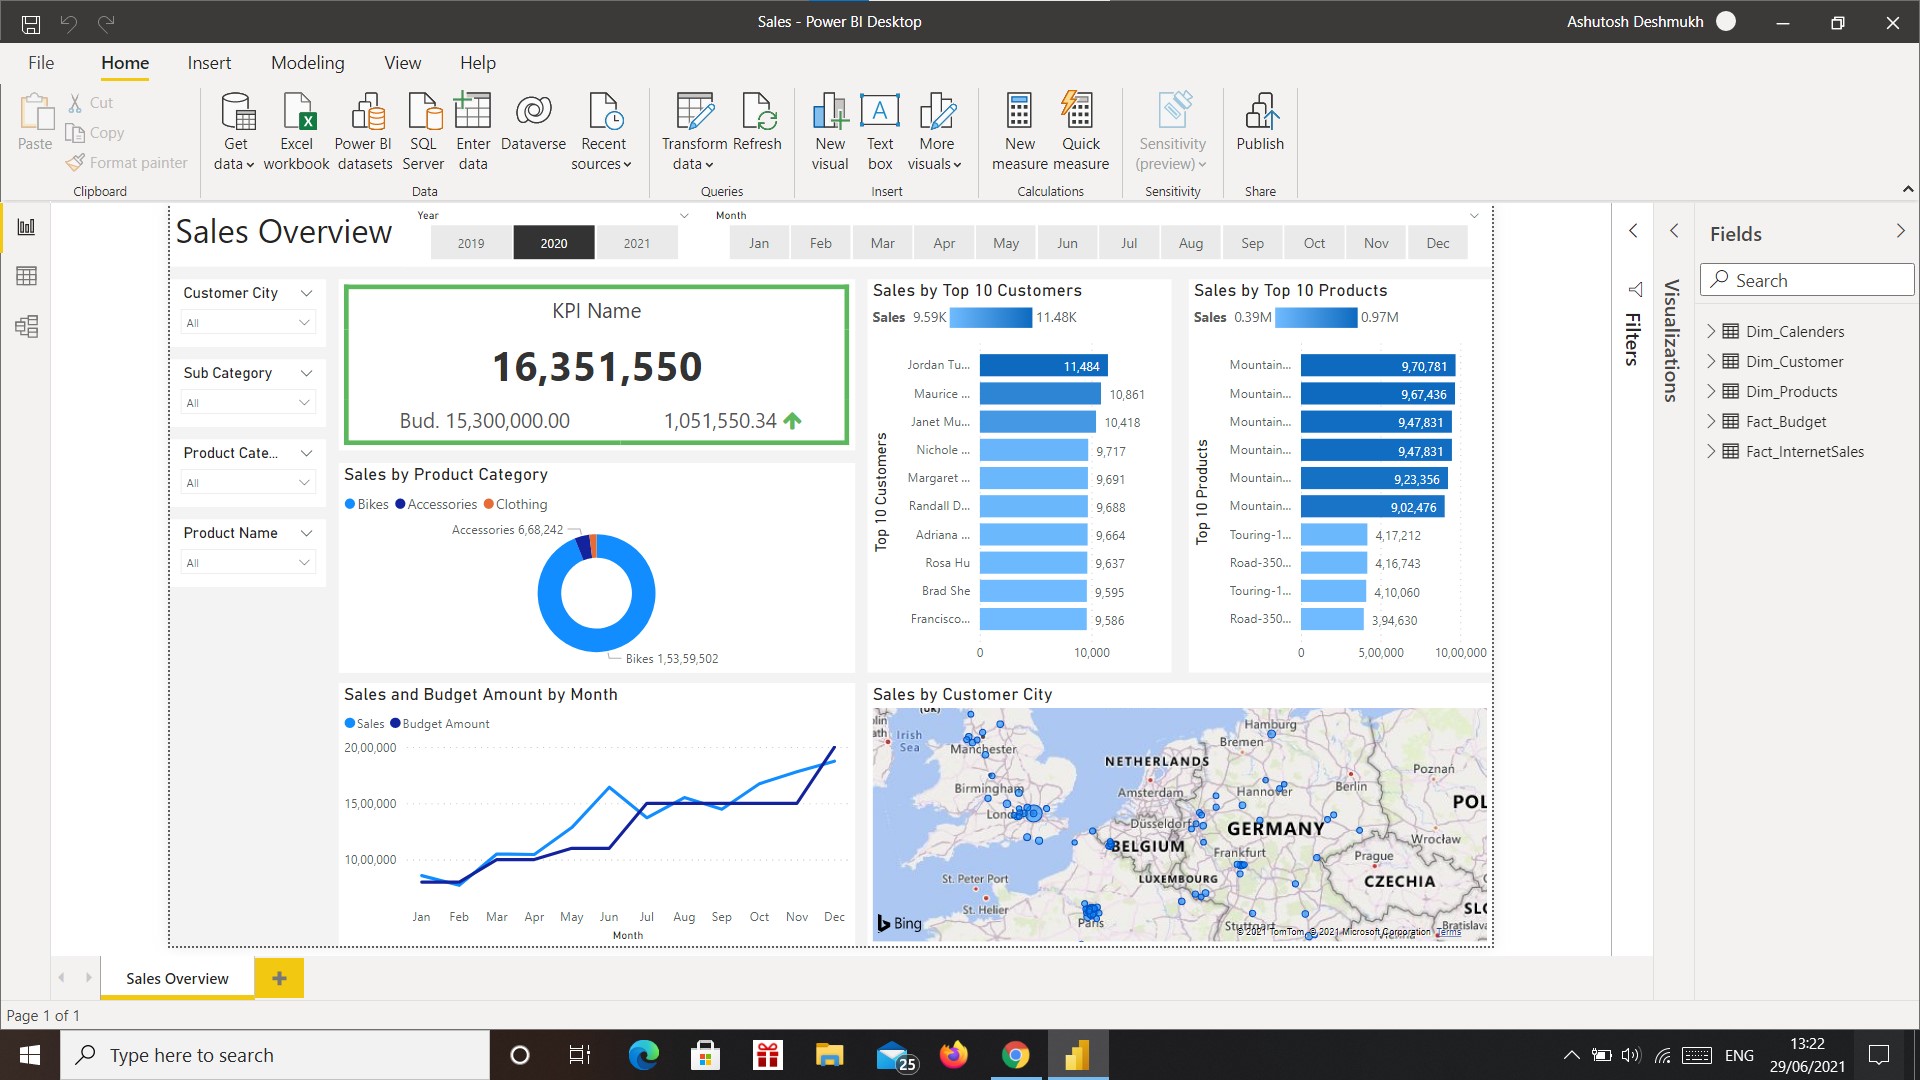Select 2019 in Year slicer
Image resolution: width=1920 pixels, height=1080 pixels.
471,243
